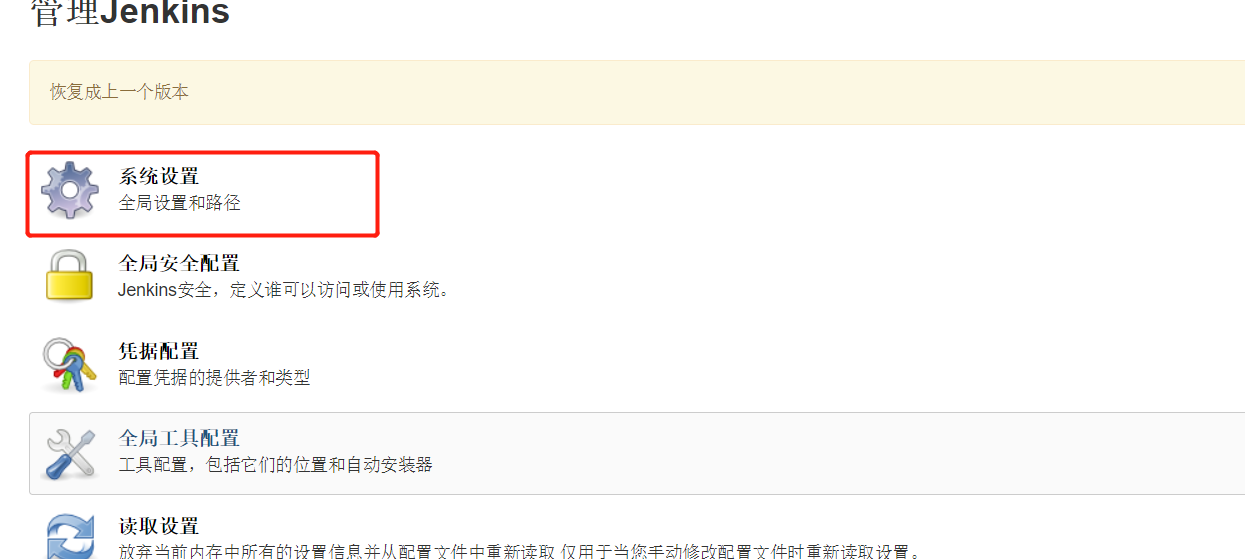This screenshot has height=559, width=1245.
Task: Click the 管理Jenkins page heading
Action: (x=130, y=13)
